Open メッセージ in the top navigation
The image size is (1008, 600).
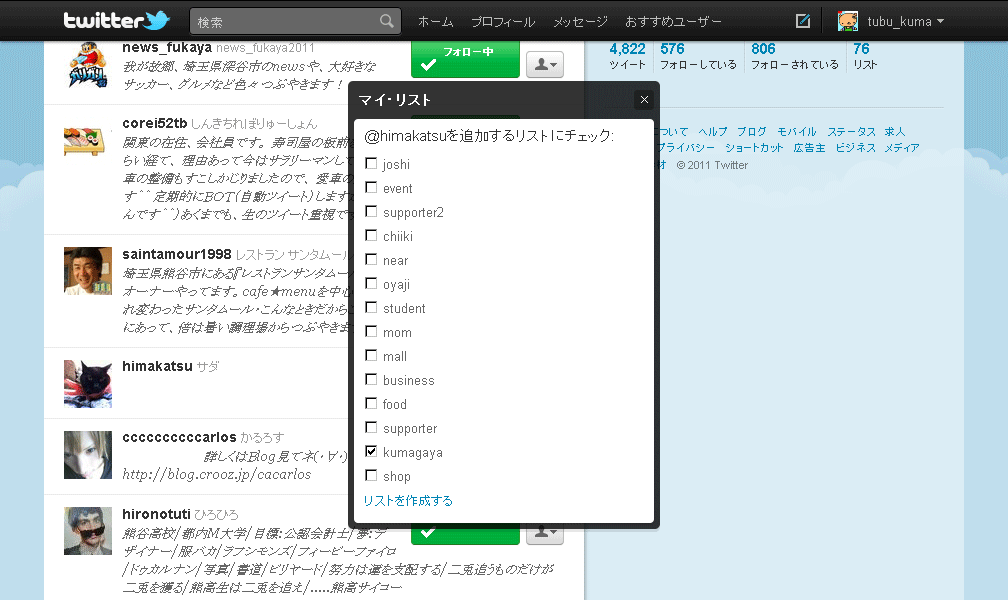580,22
